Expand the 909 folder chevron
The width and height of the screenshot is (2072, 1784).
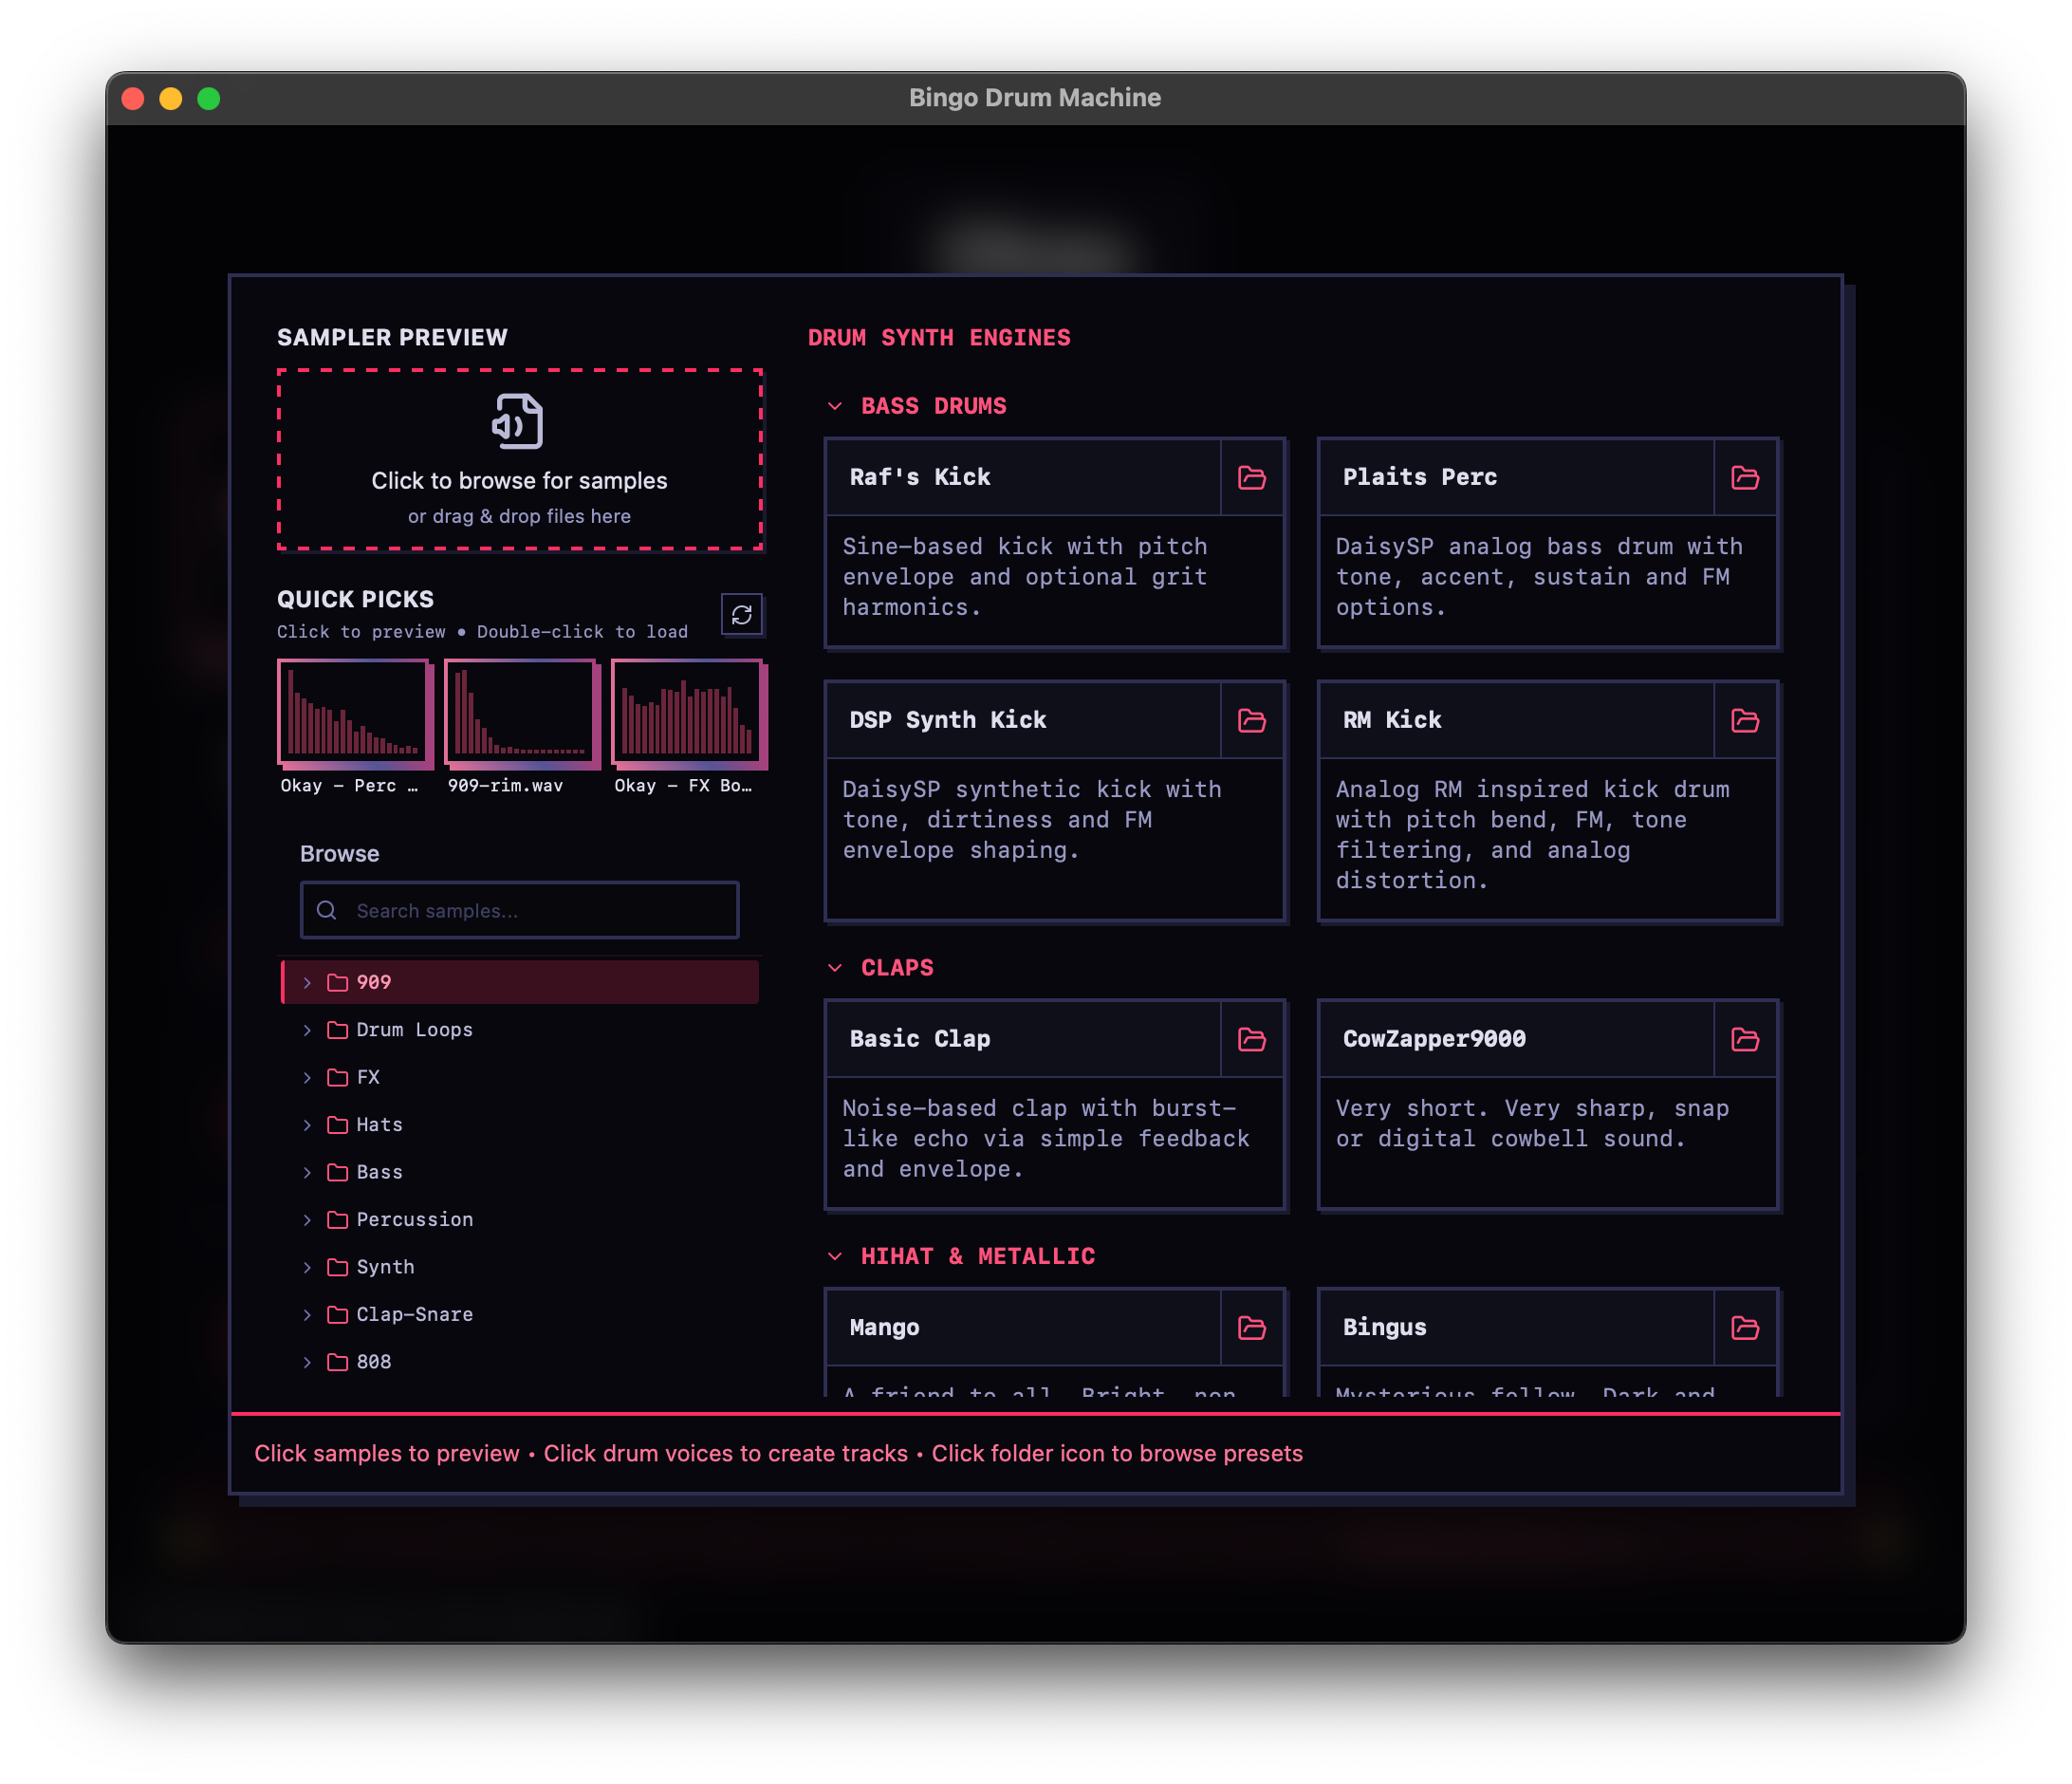tap(307, 983)
